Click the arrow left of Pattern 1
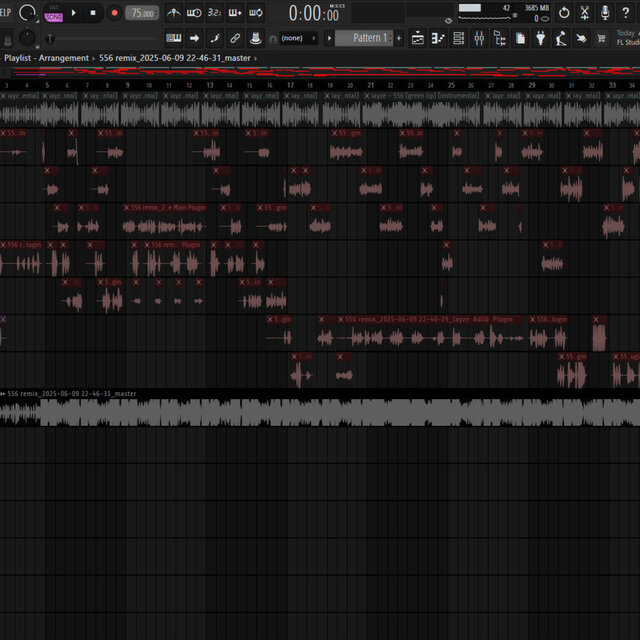Image resolution: width=640 pixels, height=640 pixels. pyautogui.click(x=329, y=38)
